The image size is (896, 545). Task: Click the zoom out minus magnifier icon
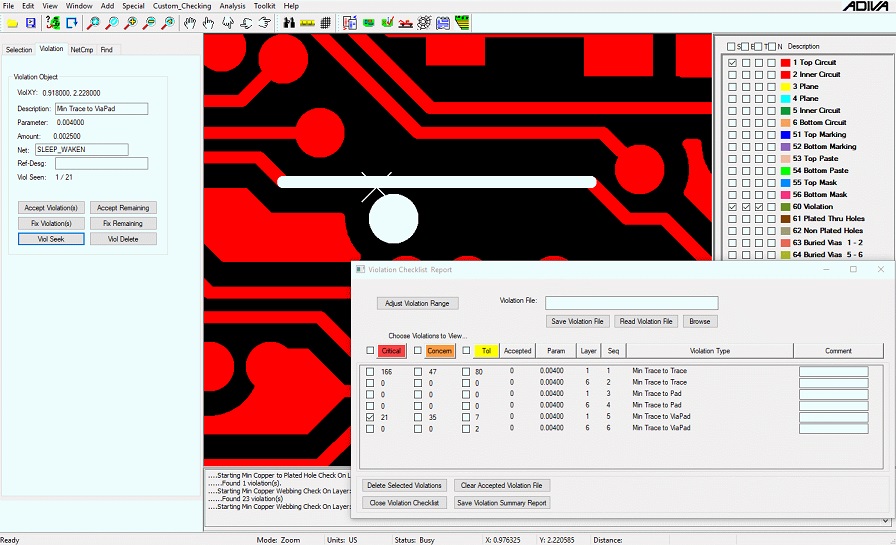coord(150,23)
